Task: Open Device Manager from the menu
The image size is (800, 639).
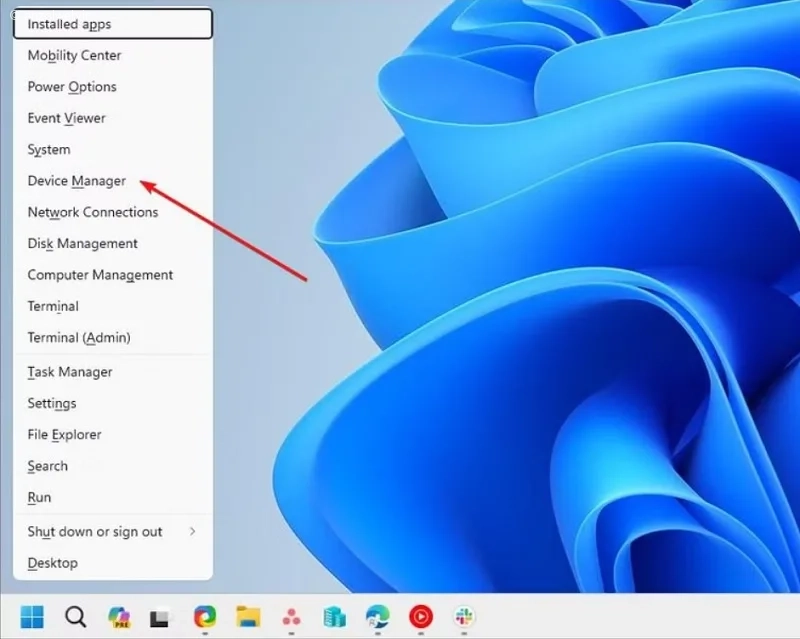Action: click(x=113, y=181)
